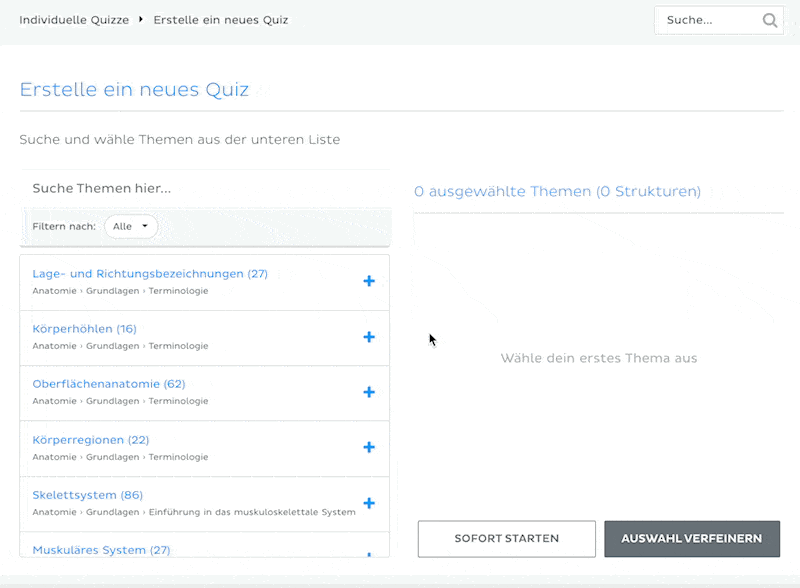The width and height of the screenshot is (800, 588).
Task: Go to Individuelle Quizze breadcrumb
Action: coord(74,20)
